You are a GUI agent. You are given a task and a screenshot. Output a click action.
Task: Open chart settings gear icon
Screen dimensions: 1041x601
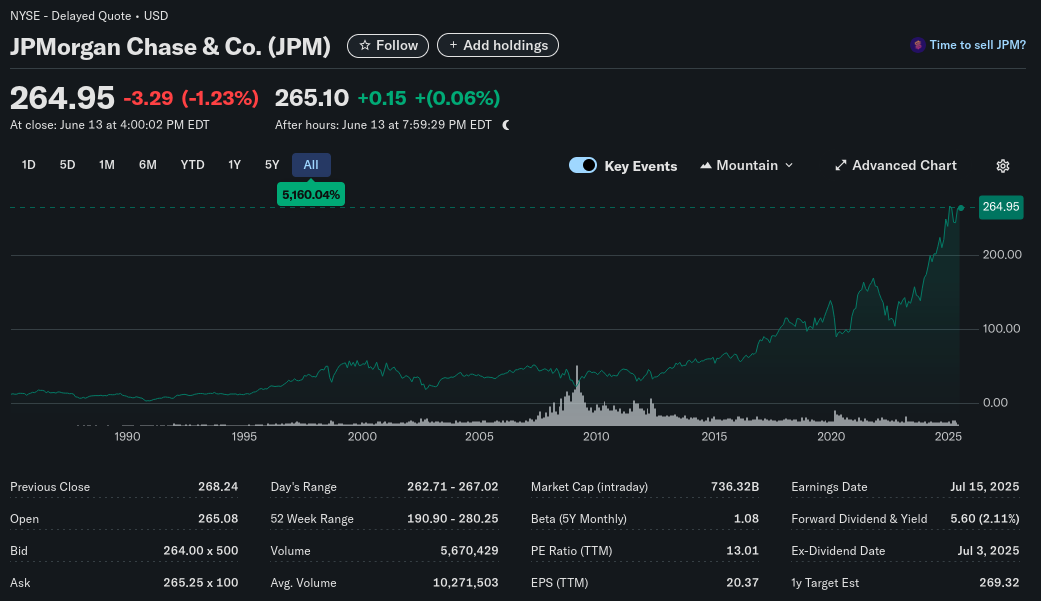click(1002, 166)
